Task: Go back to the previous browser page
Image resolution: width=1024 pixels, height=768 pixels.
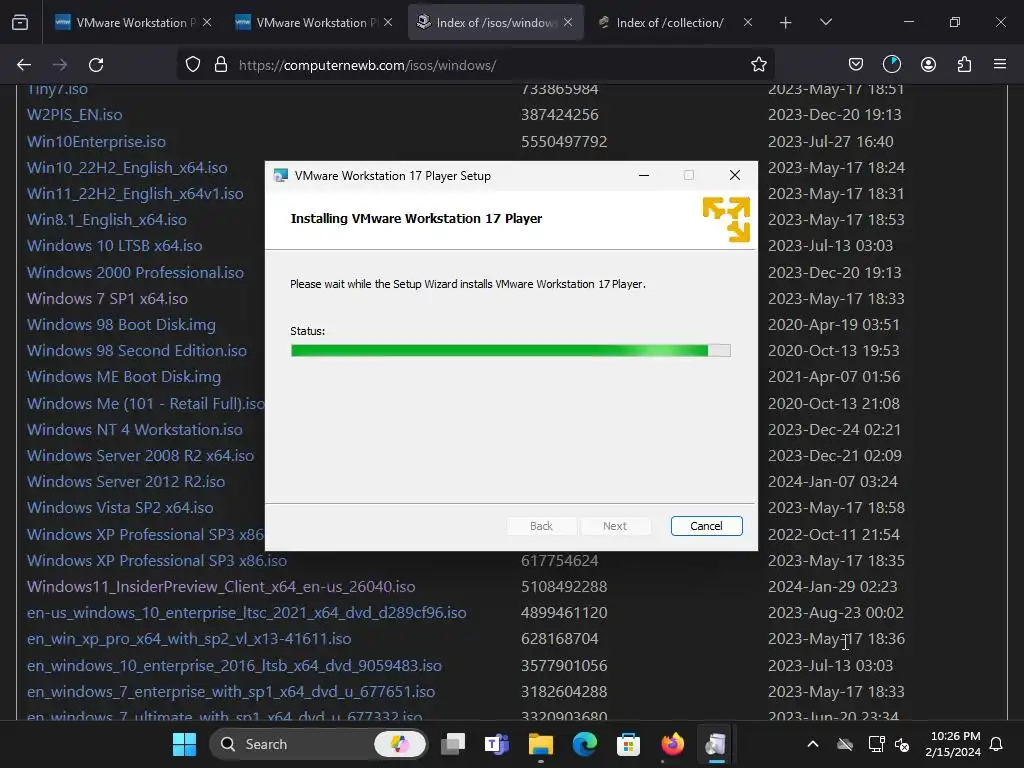Action: [x=24, y=65]
